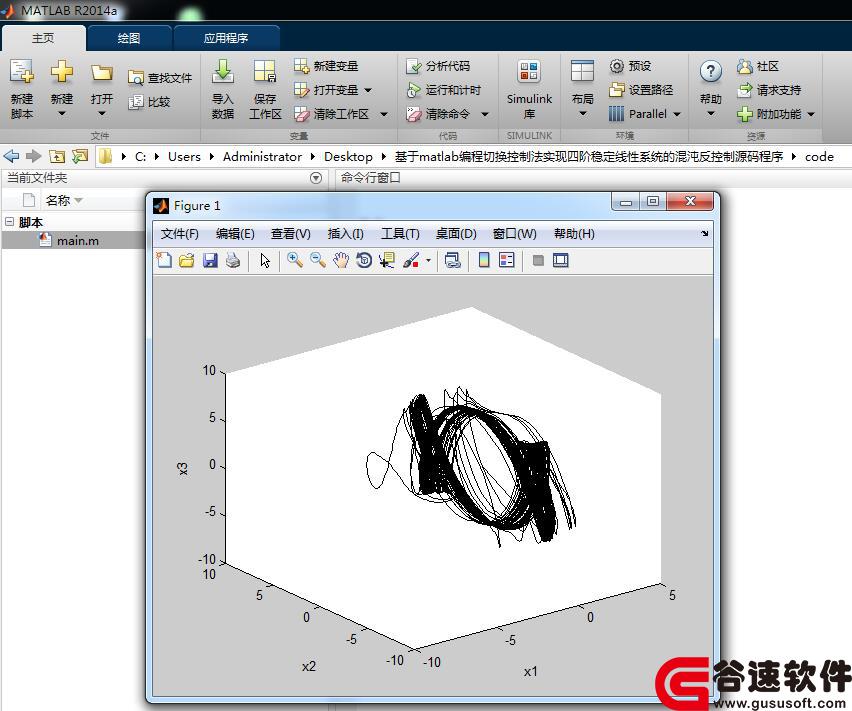The image size is (852, 711).
Task: Open the Figure Window (窗口) menu
Action: click(x=515, y=234)
